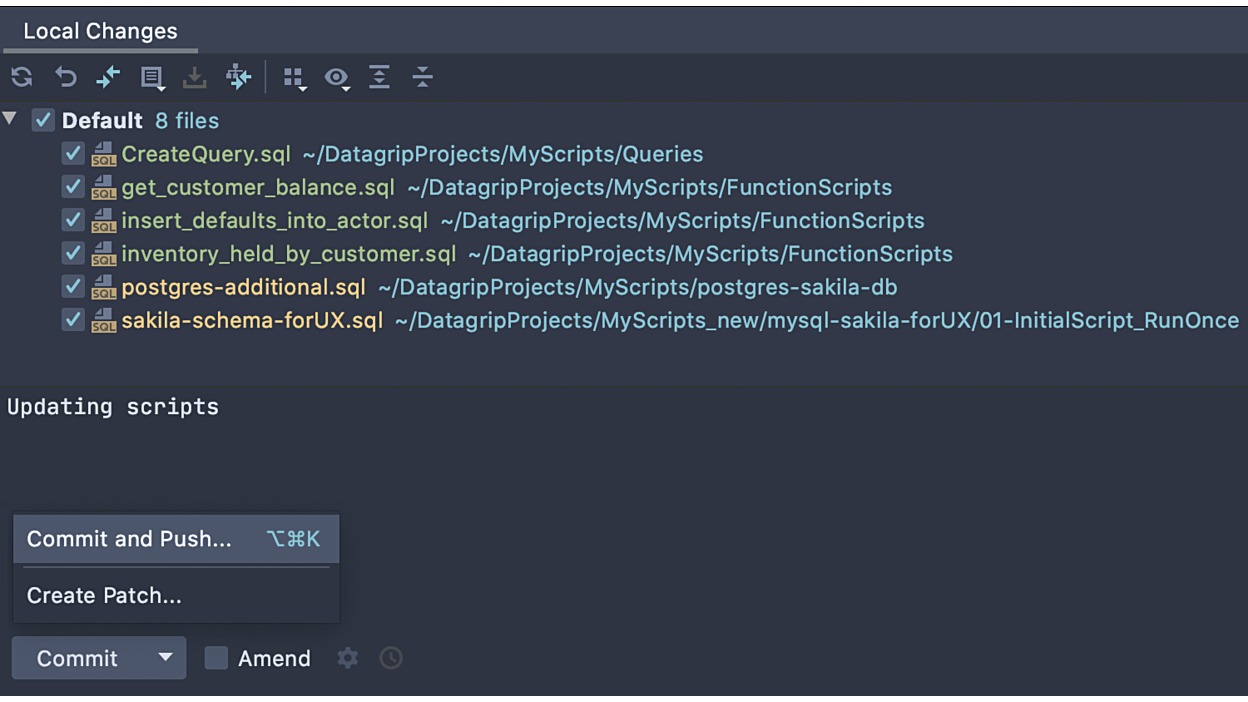Choose Commit and Push from the menu
The width and height of the screenshot is (1248, 702).
(128, 539)
